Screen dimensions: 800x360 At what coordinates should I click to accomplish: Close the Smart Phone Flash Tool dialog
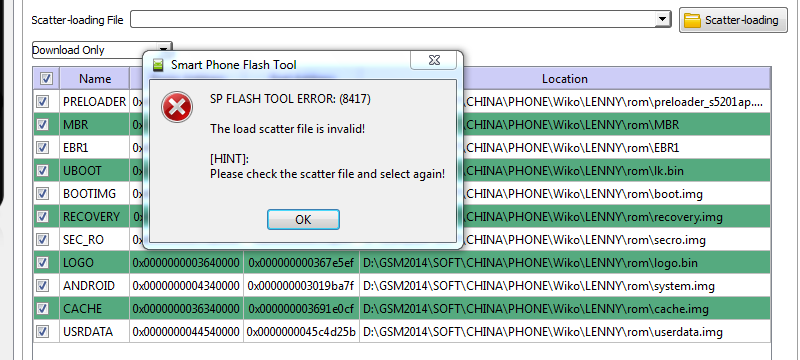(x=434, y=60)
